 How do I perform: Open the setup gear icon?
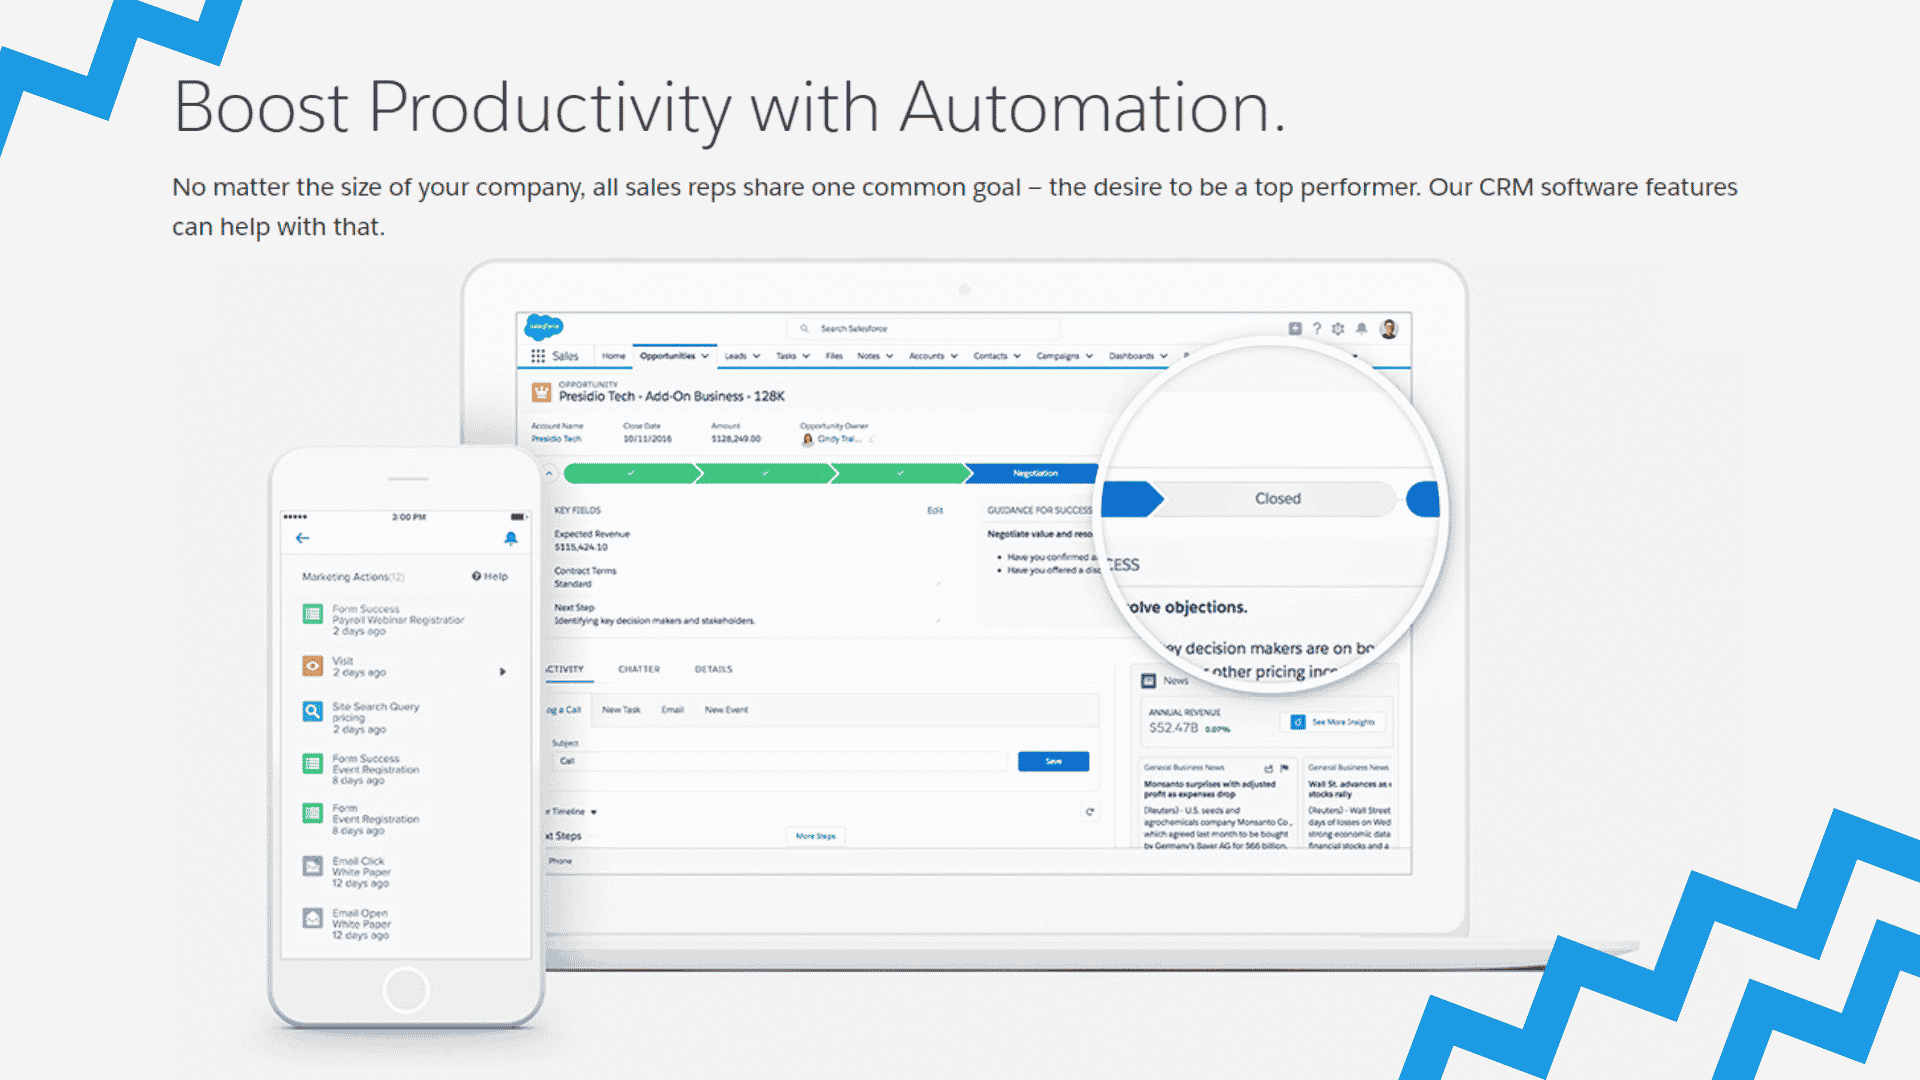pos(1338,328)
